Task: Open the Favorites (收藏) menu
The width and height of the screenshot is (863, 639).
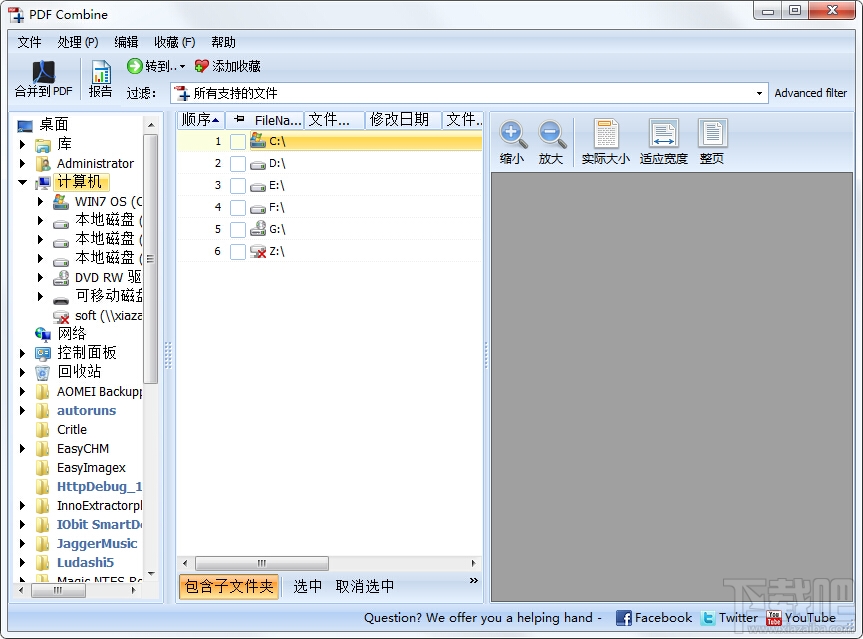Action: pos(174,42)
